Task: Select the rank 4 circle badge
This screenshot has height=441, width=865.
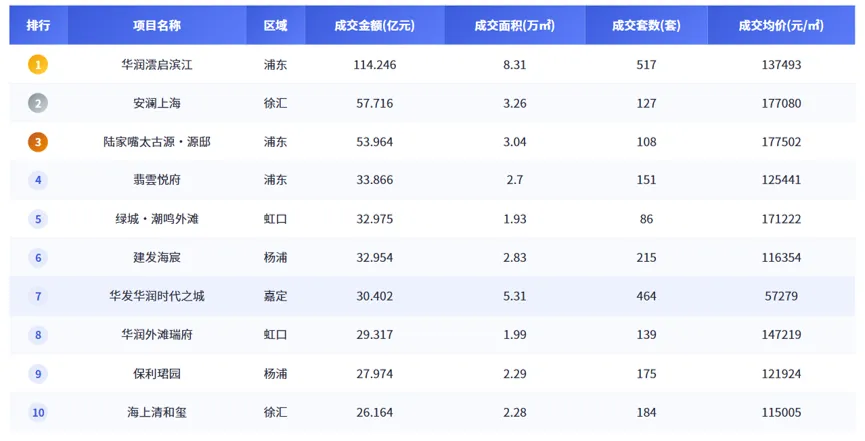Action: (x=38, y=180)
